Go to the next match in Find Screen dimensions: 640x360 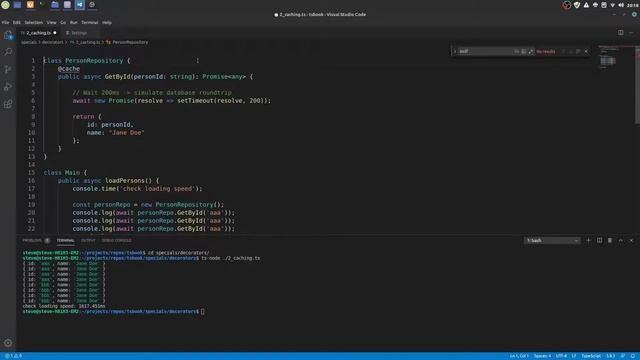pos(571,51)
